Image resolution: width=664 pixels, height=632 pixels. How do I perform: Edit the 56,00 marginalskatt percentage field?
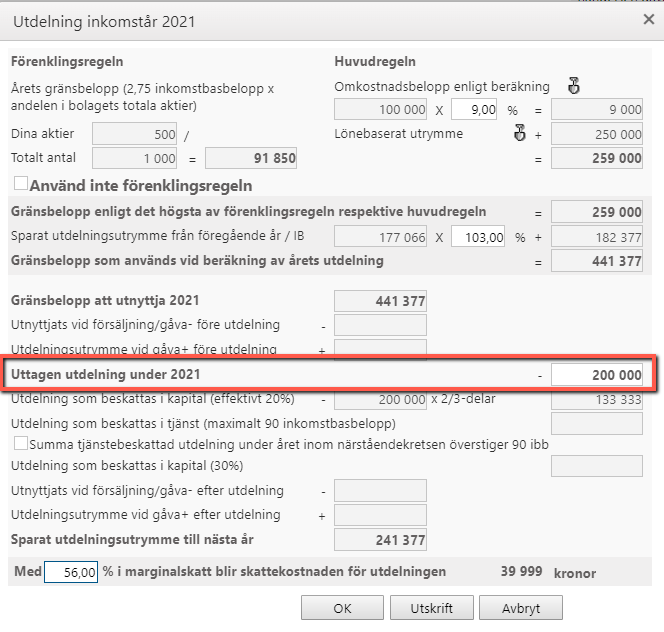tap(71, 572)
